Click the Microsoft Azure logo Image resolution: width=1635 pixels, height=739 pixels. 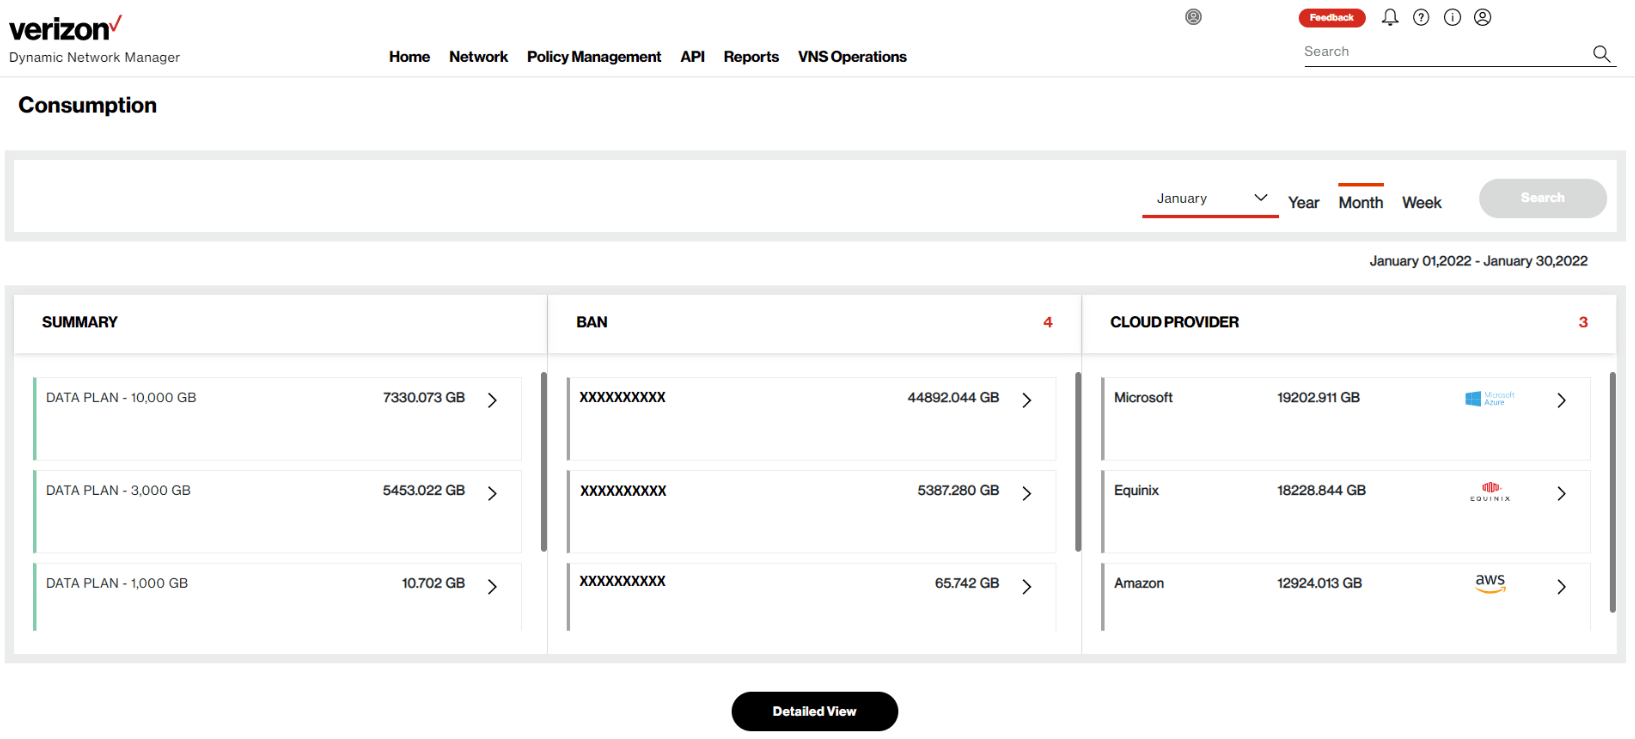tap(1489, 398)
